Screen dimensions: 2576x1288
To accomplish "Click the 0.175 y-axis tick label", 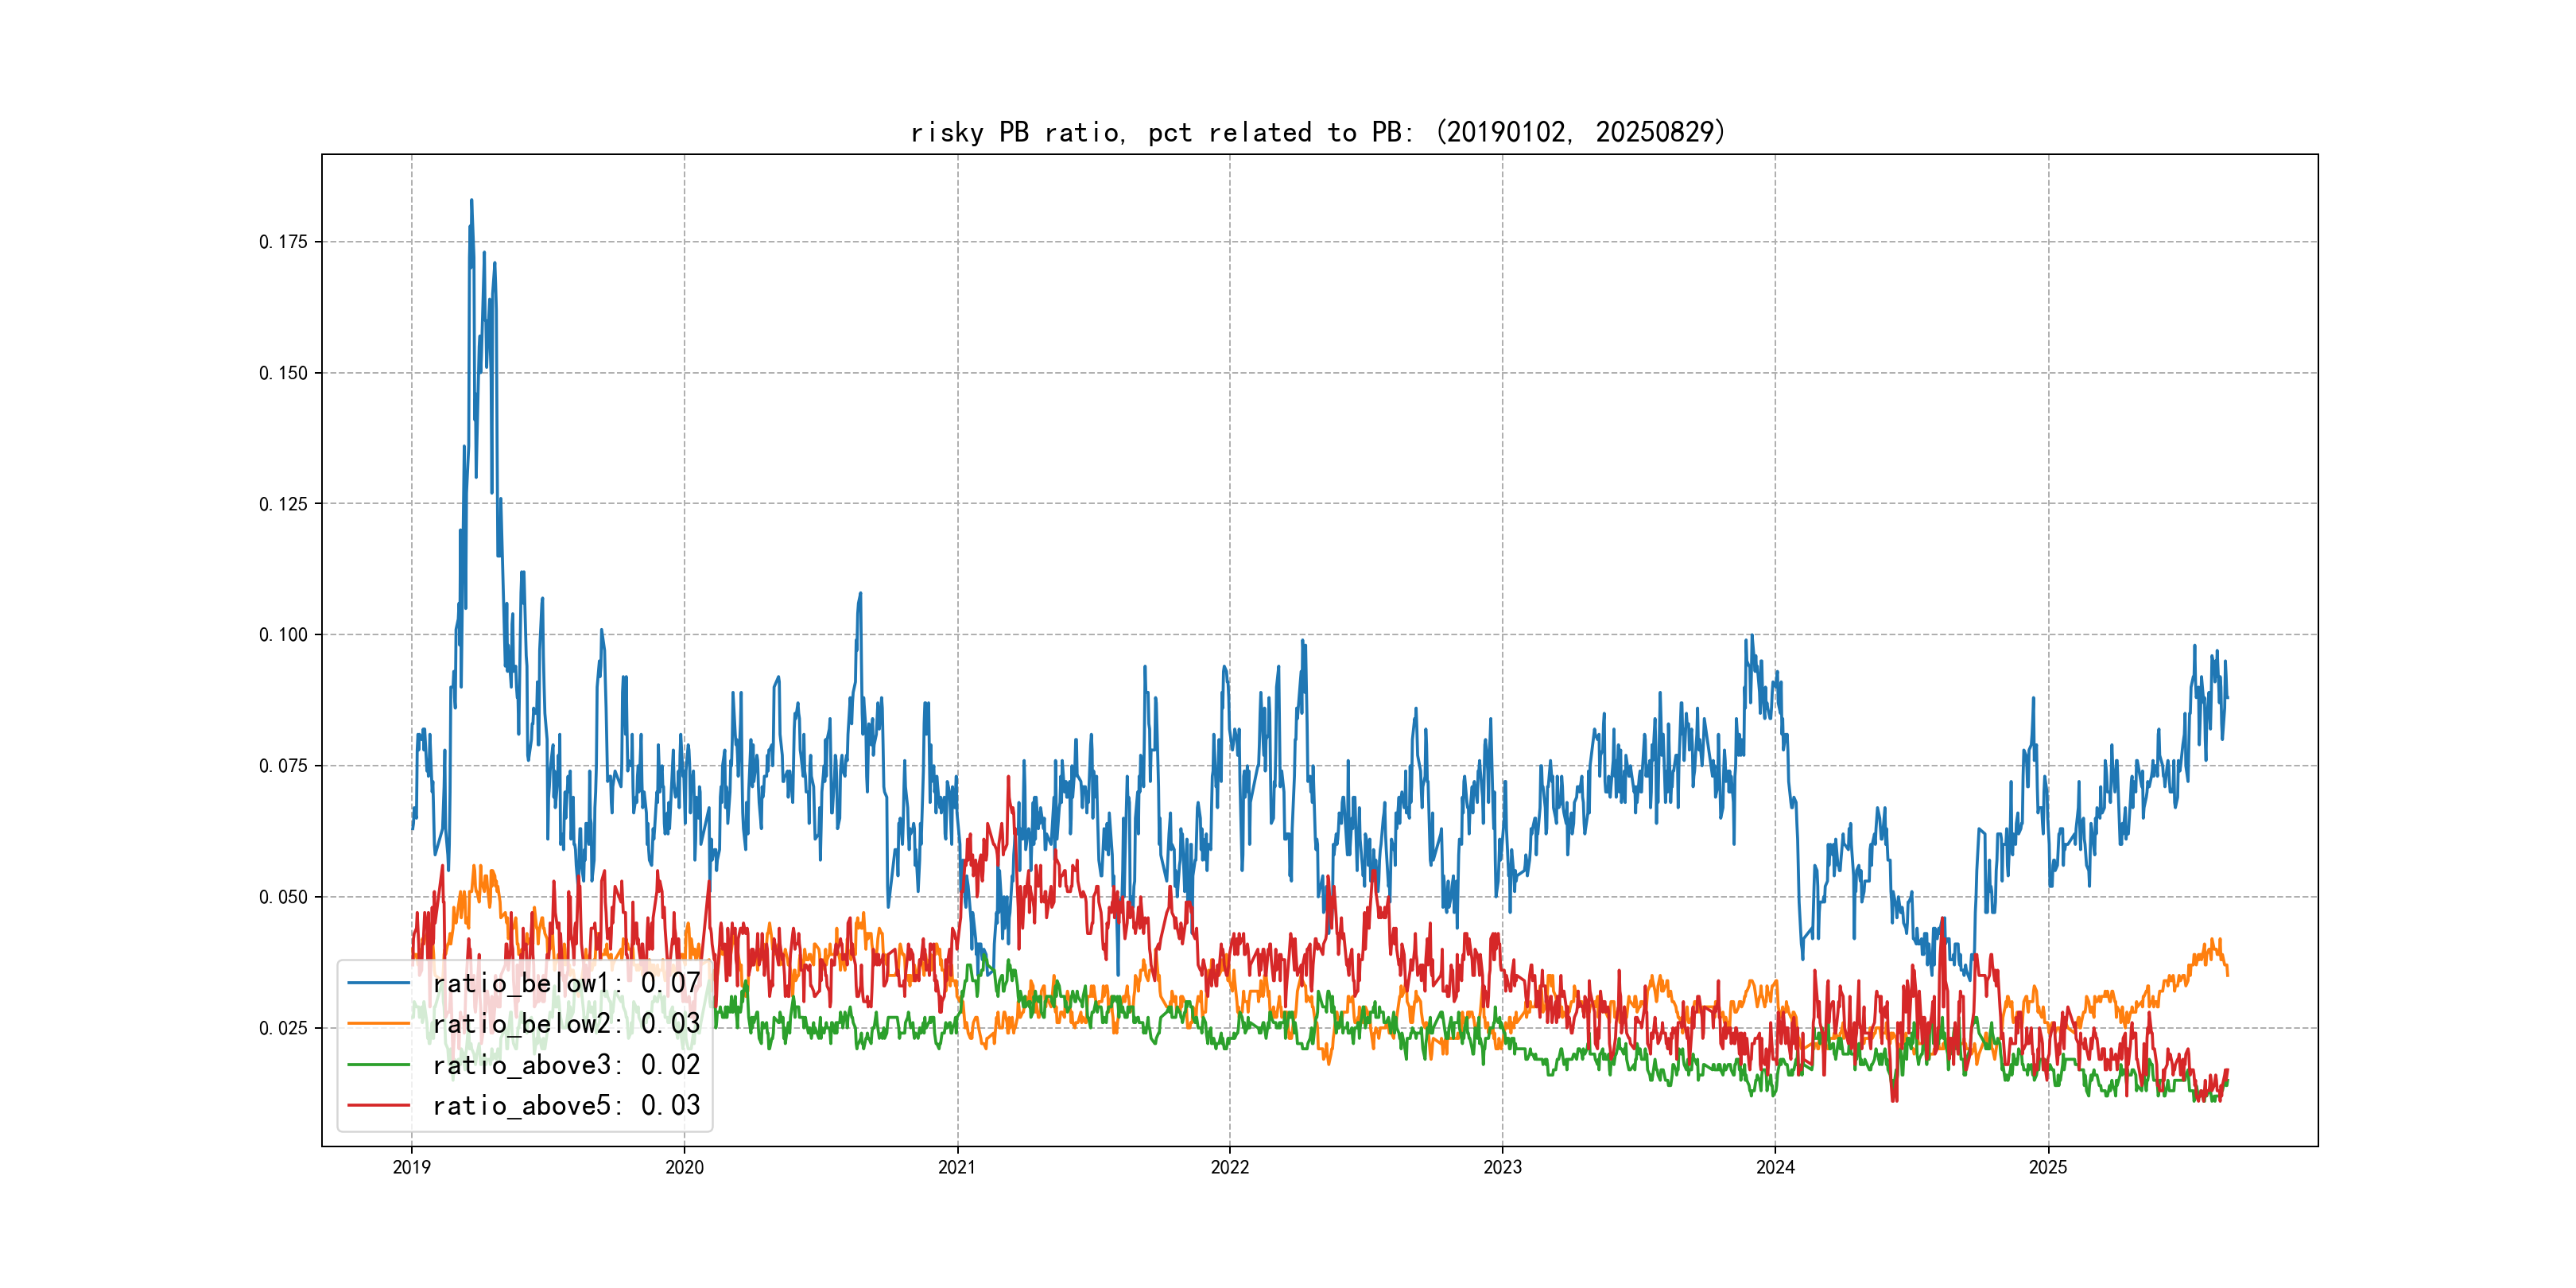I will (283, 242).
